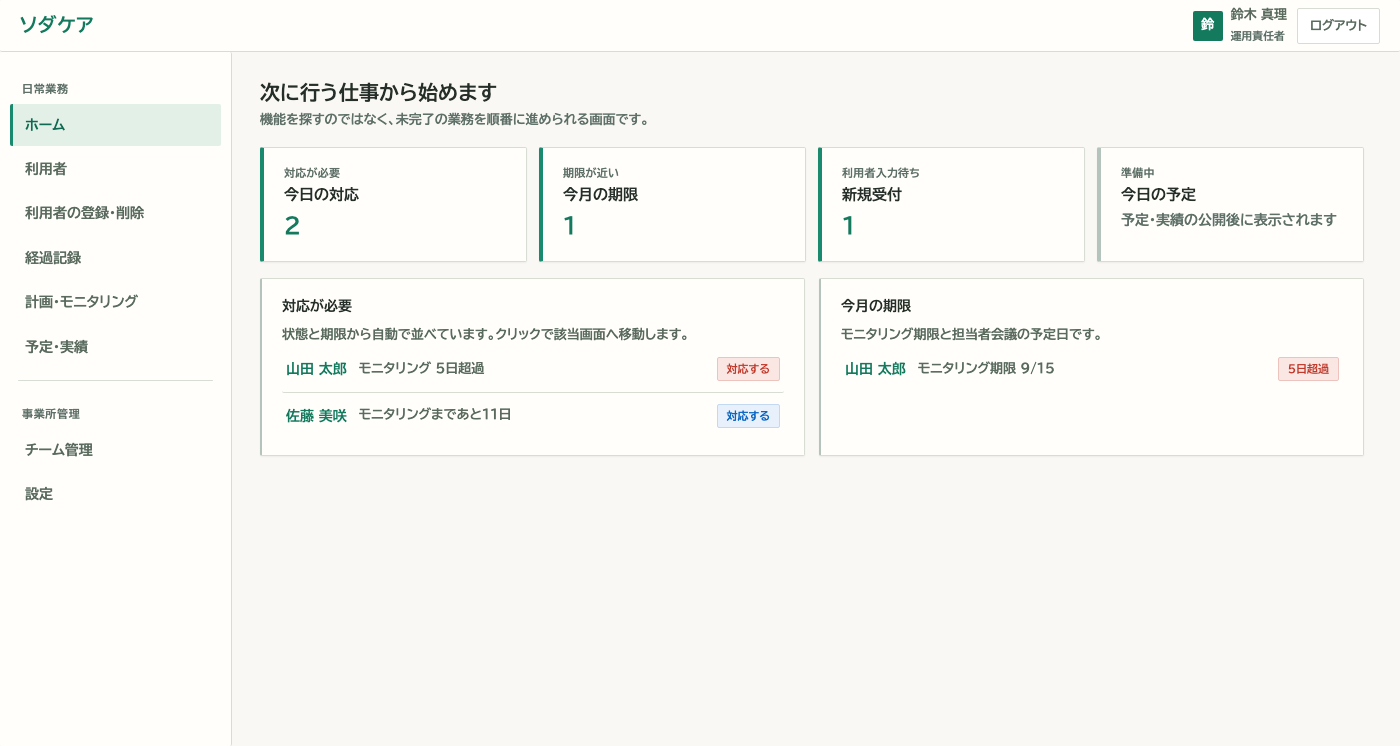Click the 5日超過 badge in 今月の期限 panel

tap(1308, 369)
